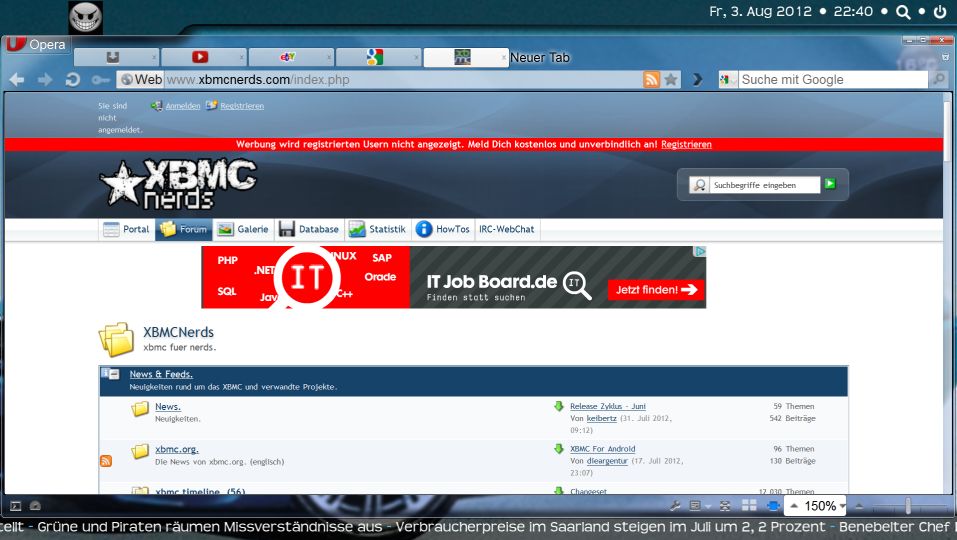Submit forum search with green arrow button

tap(830, 184)
